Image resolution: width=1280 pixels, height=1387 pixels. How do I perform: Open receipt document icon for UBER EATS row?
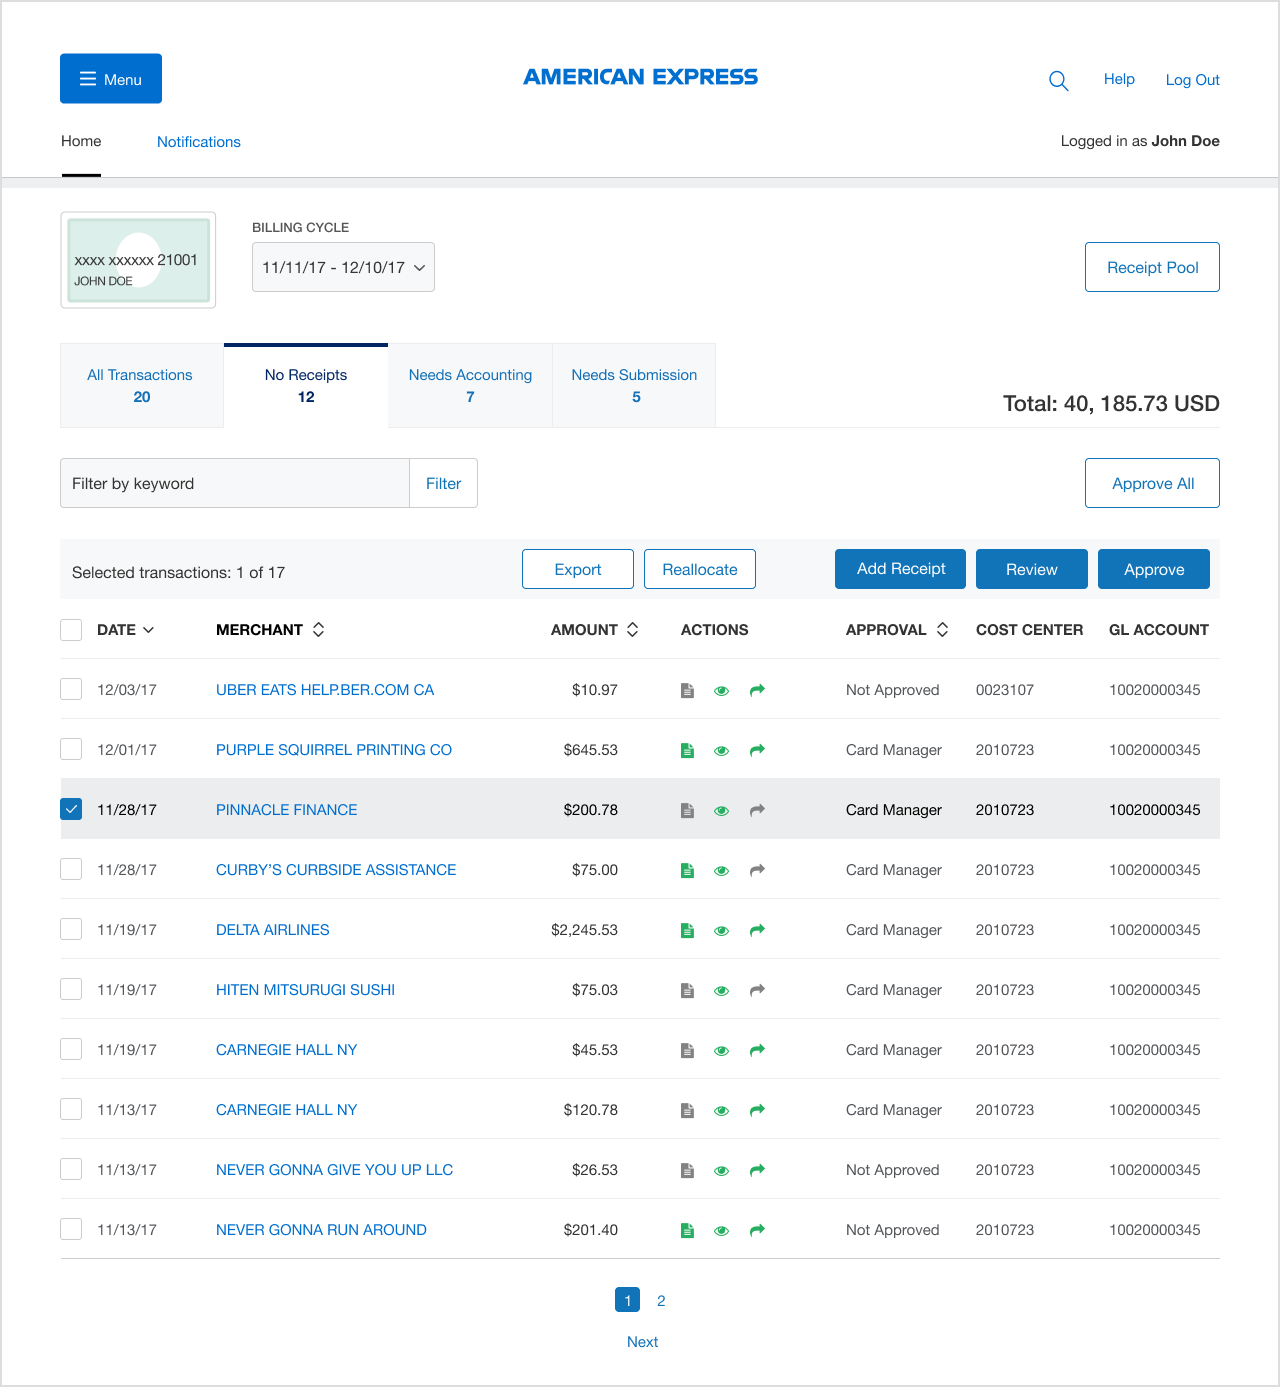pos(687,690)
